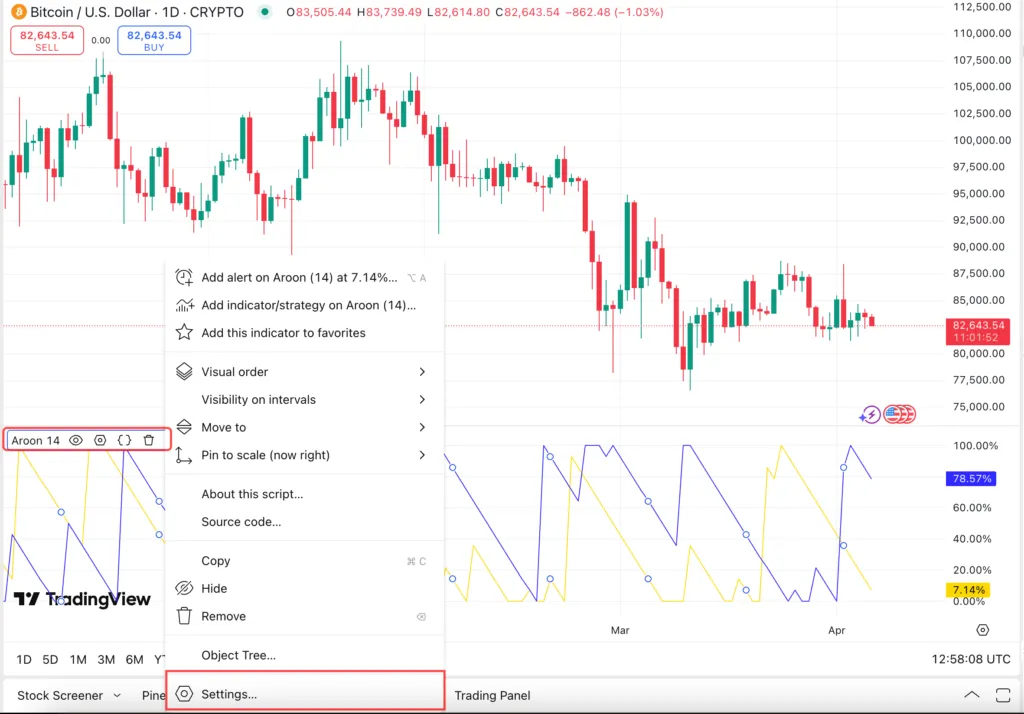The width and height of the screenshot is (1024, 714).
Task: Click the red SELL price button
Action: [47, 40]
